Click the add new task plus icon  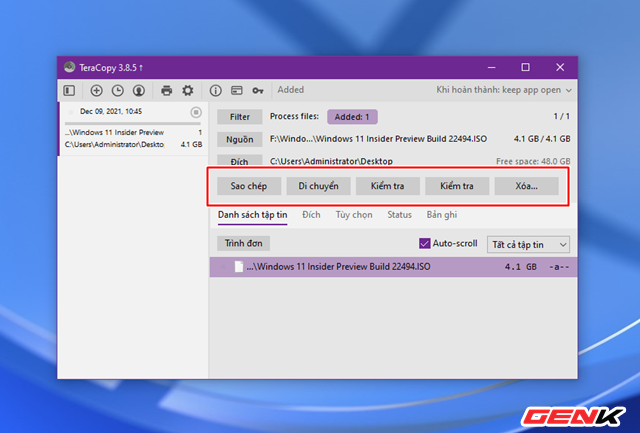[x=96, y=90]
